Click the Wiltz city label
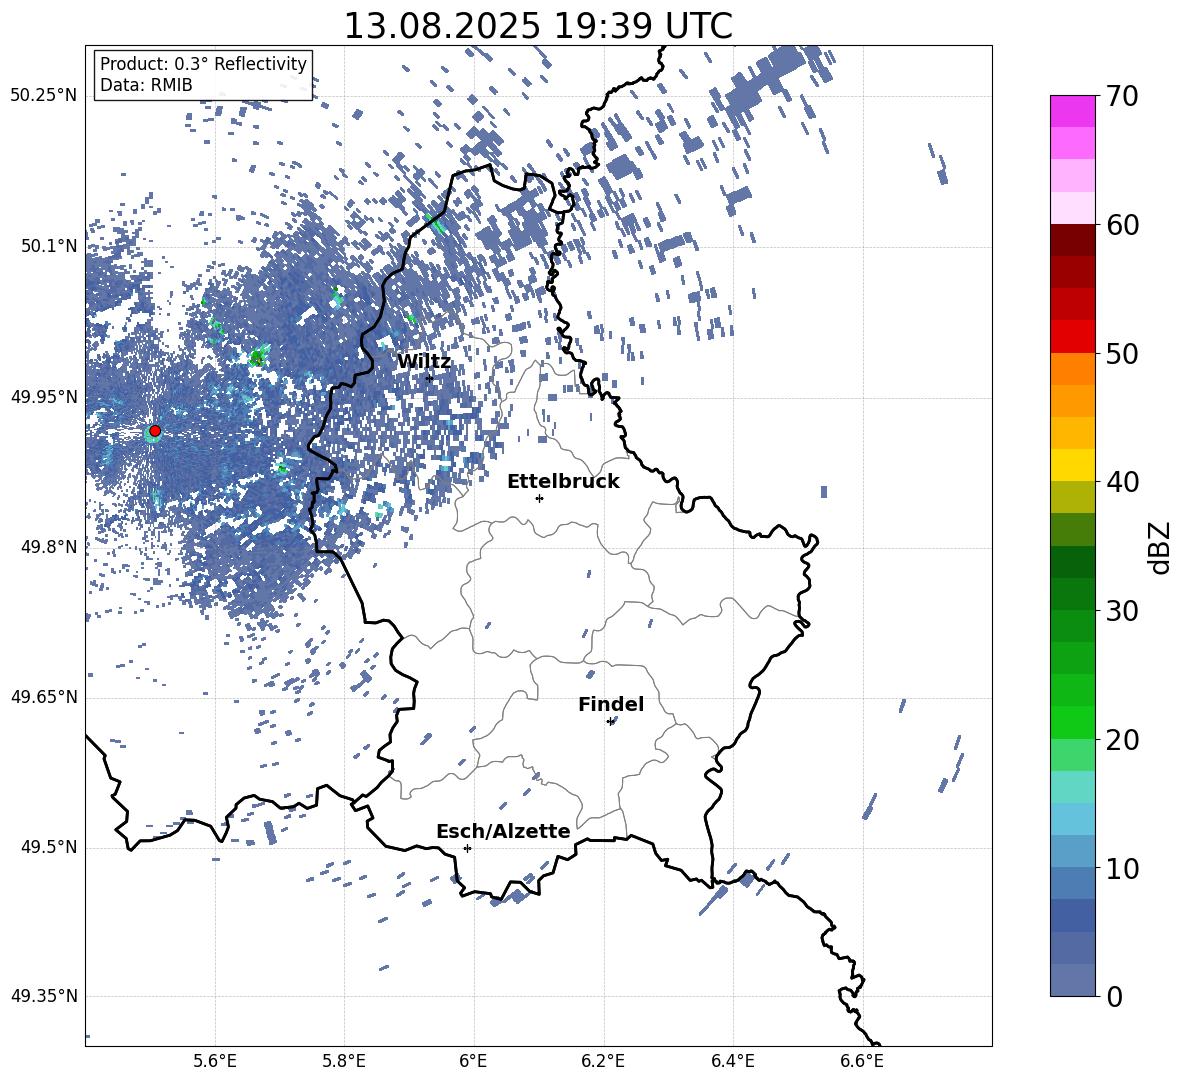The height and width of the screenshot is (1081, 1184). coord(424,362)
